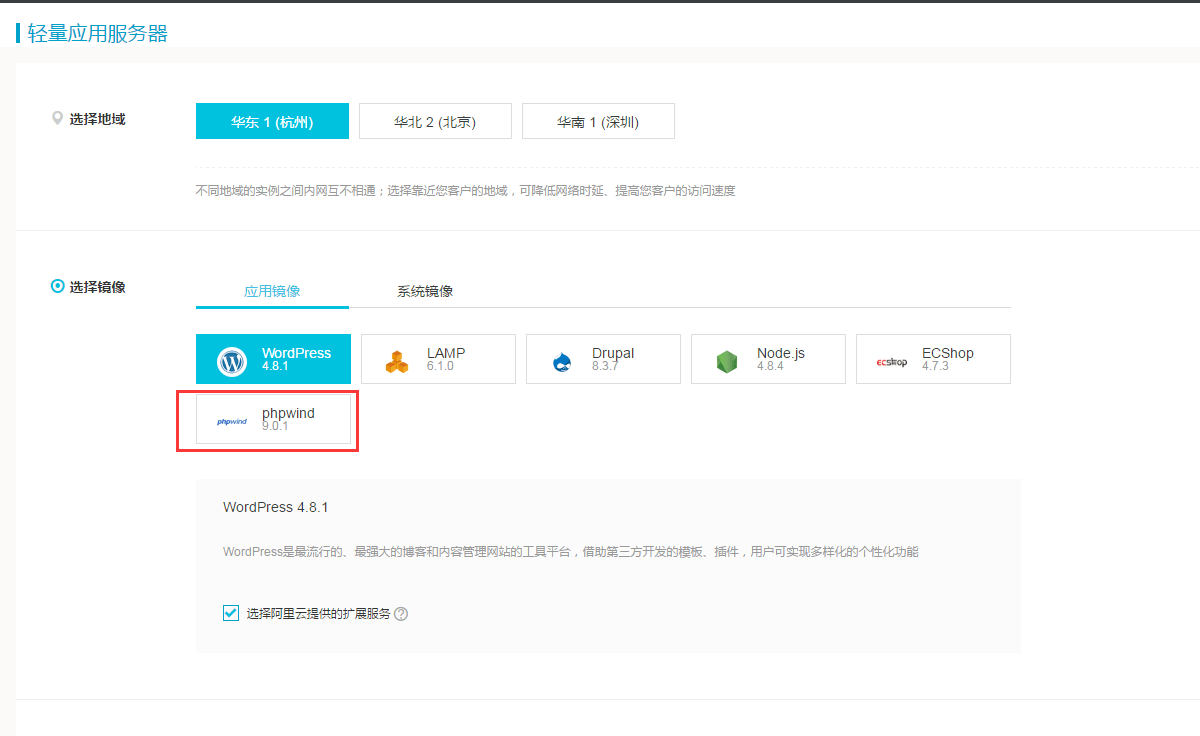This screenshot has height=736, width=1200.
Task: Click the LAMP stacked cubes icon
Action: 397,362
